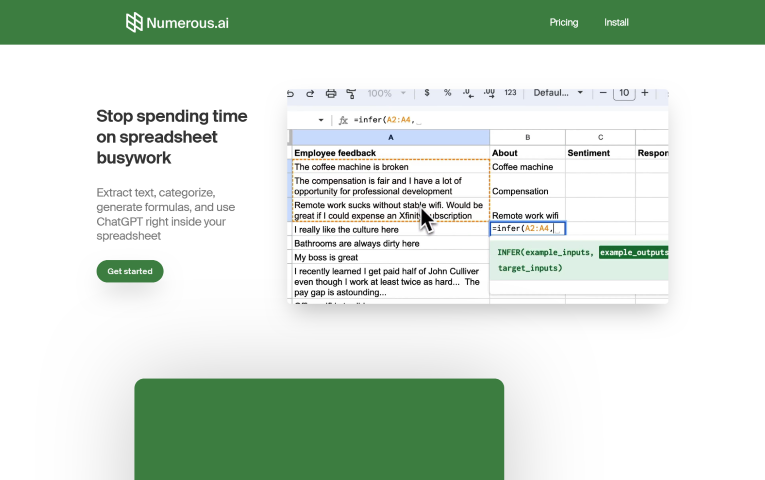Select the 'Remote work sucks' feedback cell

click(391, 210)
